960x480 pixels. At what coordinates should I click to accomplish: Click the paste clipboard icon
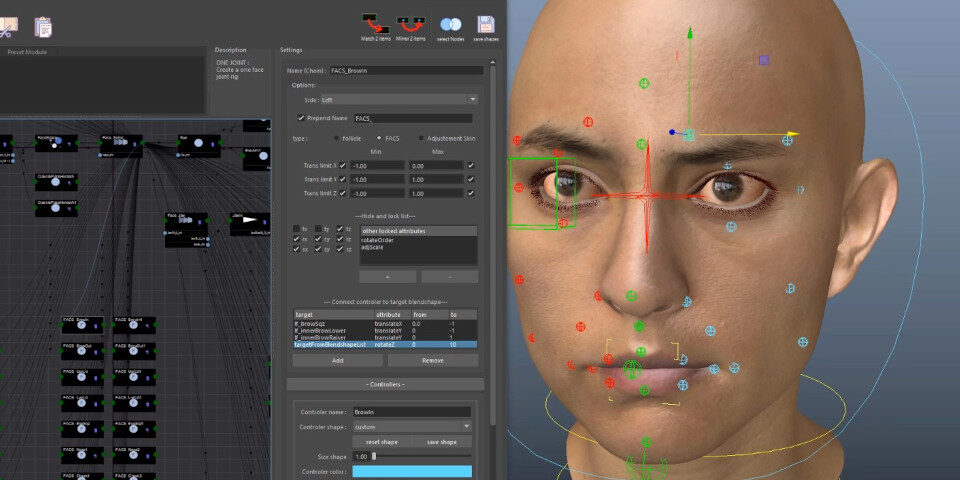[x=43, y=26]
